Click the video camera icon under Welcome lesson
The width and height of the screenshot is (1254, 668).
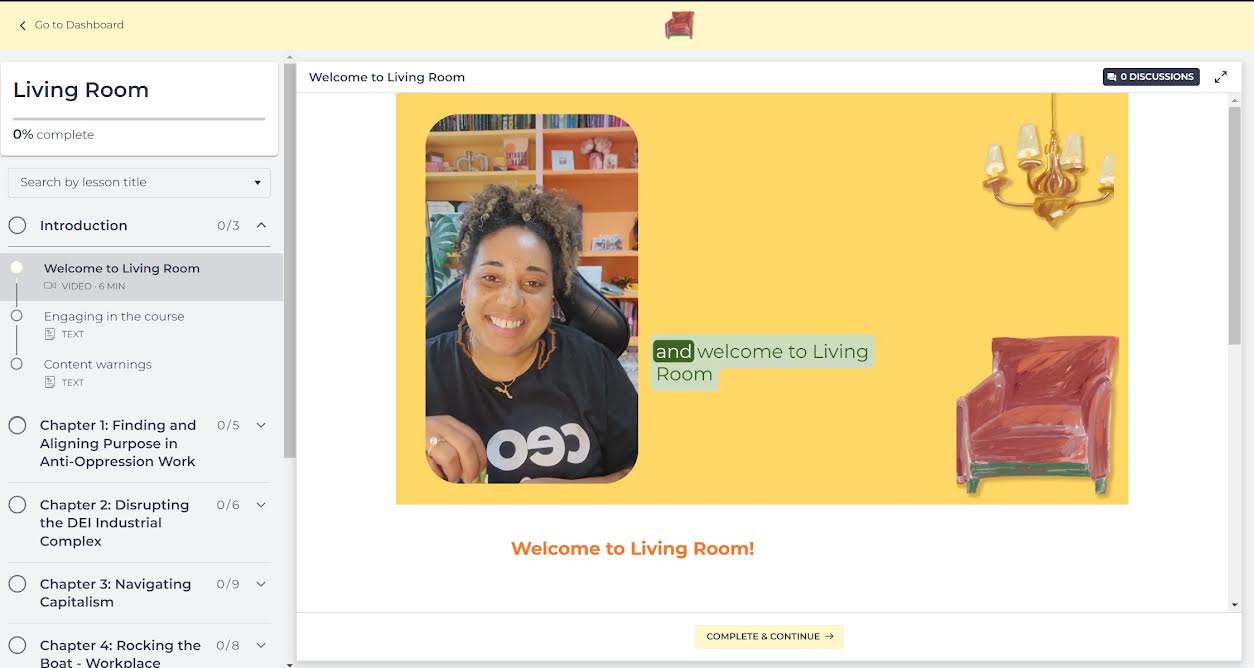50,286
